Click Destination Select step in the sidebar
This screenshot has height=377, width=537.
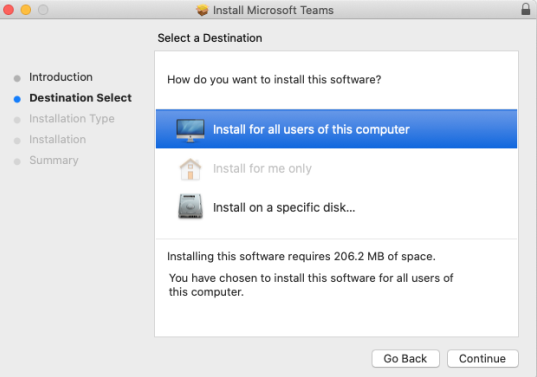pyautogui.click(x=80, y=98)
